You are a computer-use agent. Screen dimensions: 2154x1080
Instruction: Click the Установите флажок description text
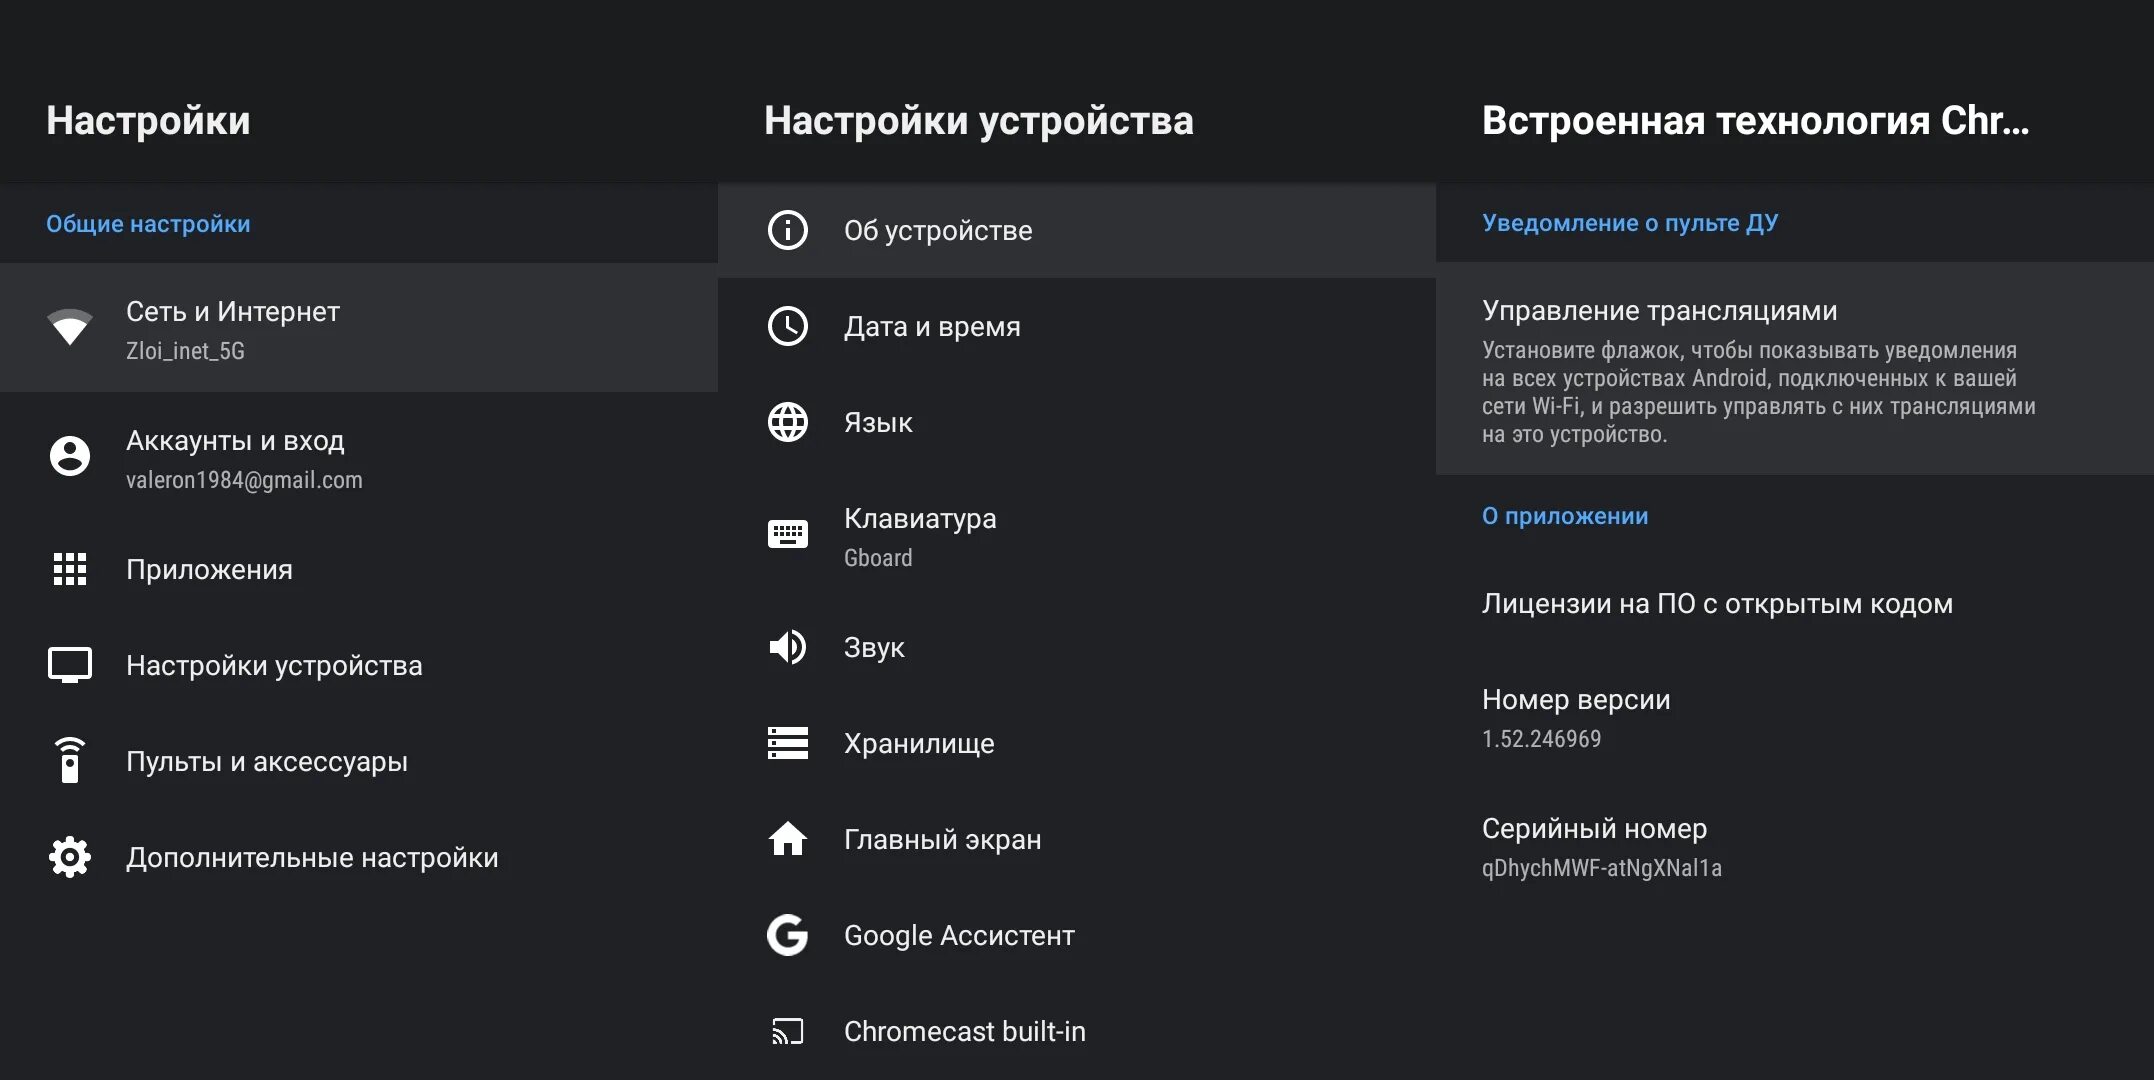click(x=1759, y=392)
